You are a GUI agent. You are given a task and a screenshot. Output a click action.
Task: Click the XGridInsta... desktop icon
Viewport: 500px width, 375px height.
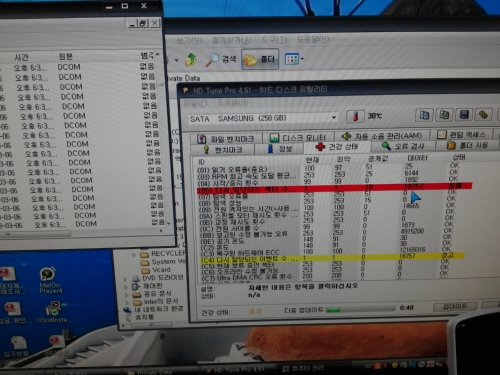[53, 312]
